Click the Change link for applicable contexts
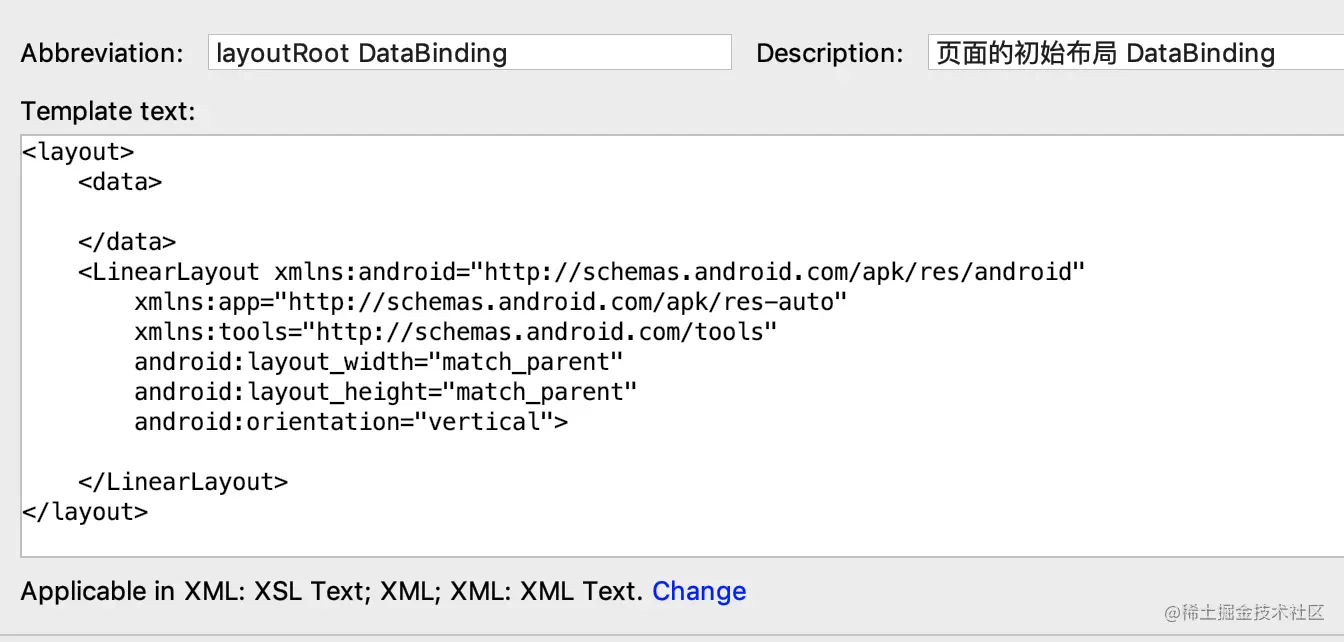The height and width of the screenshot is (642, 1344). point(699,591)
